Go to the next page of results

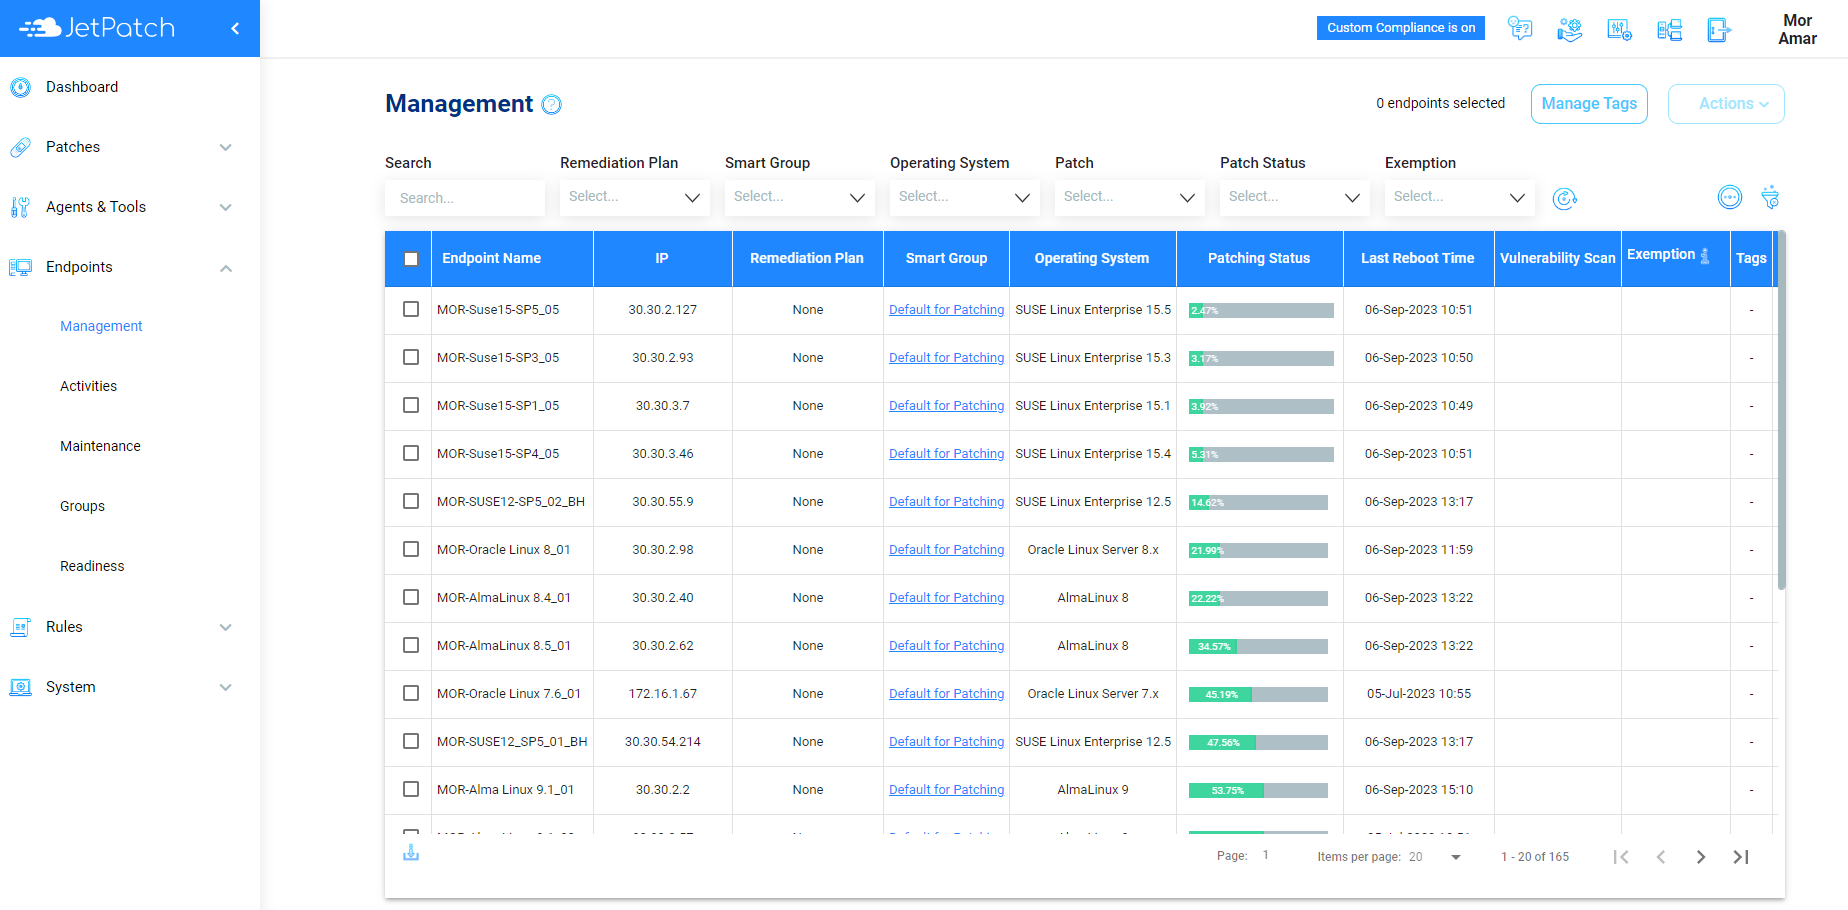(1701, 857)
